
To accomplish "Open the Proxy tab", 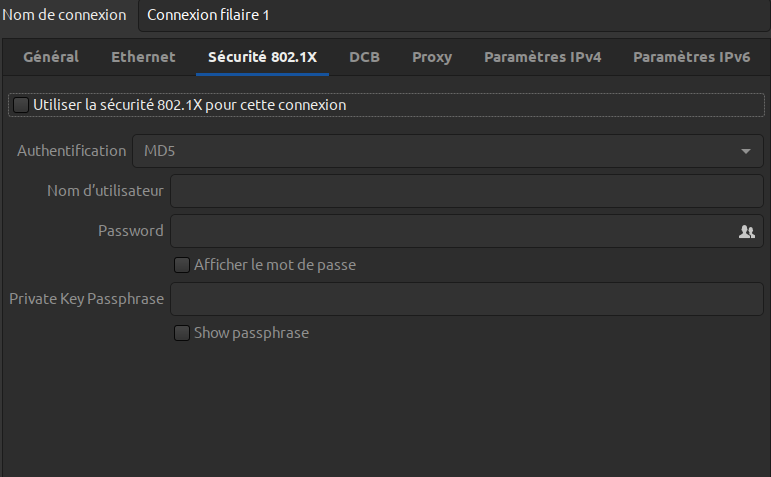I will tap(432, 57).
